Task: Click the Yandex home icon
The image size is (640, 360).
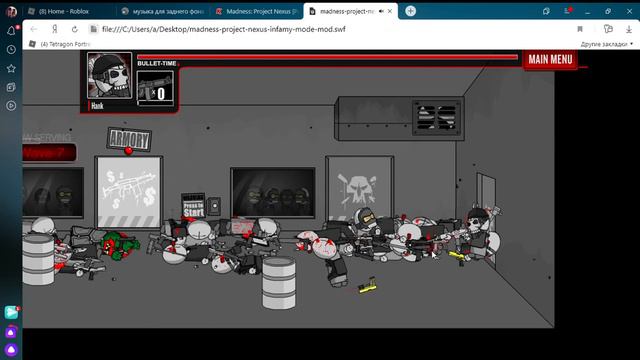Action: click(x=54, y=29)
